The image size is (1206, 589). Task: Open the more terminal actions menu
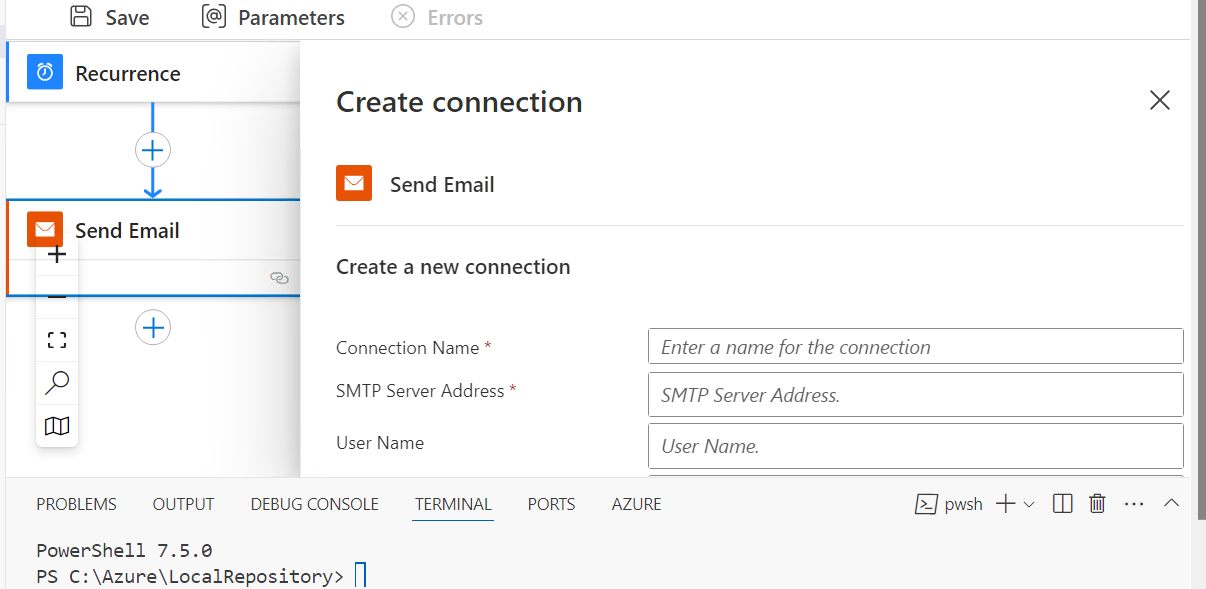tap(1134, 503)
